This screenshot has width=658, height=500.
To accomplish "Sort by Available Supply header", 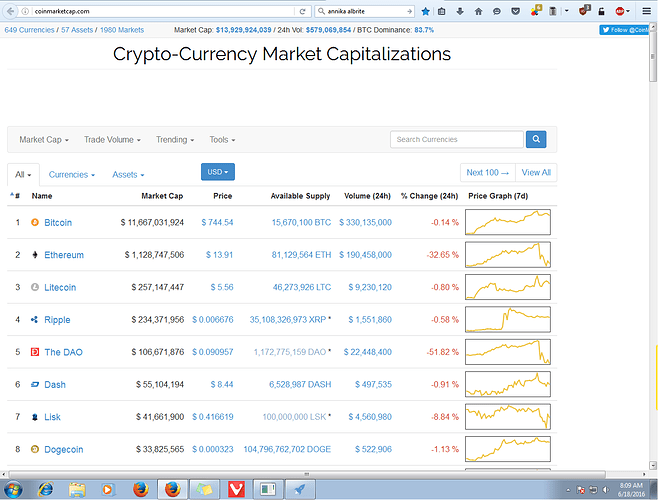I will click(300, 196).
